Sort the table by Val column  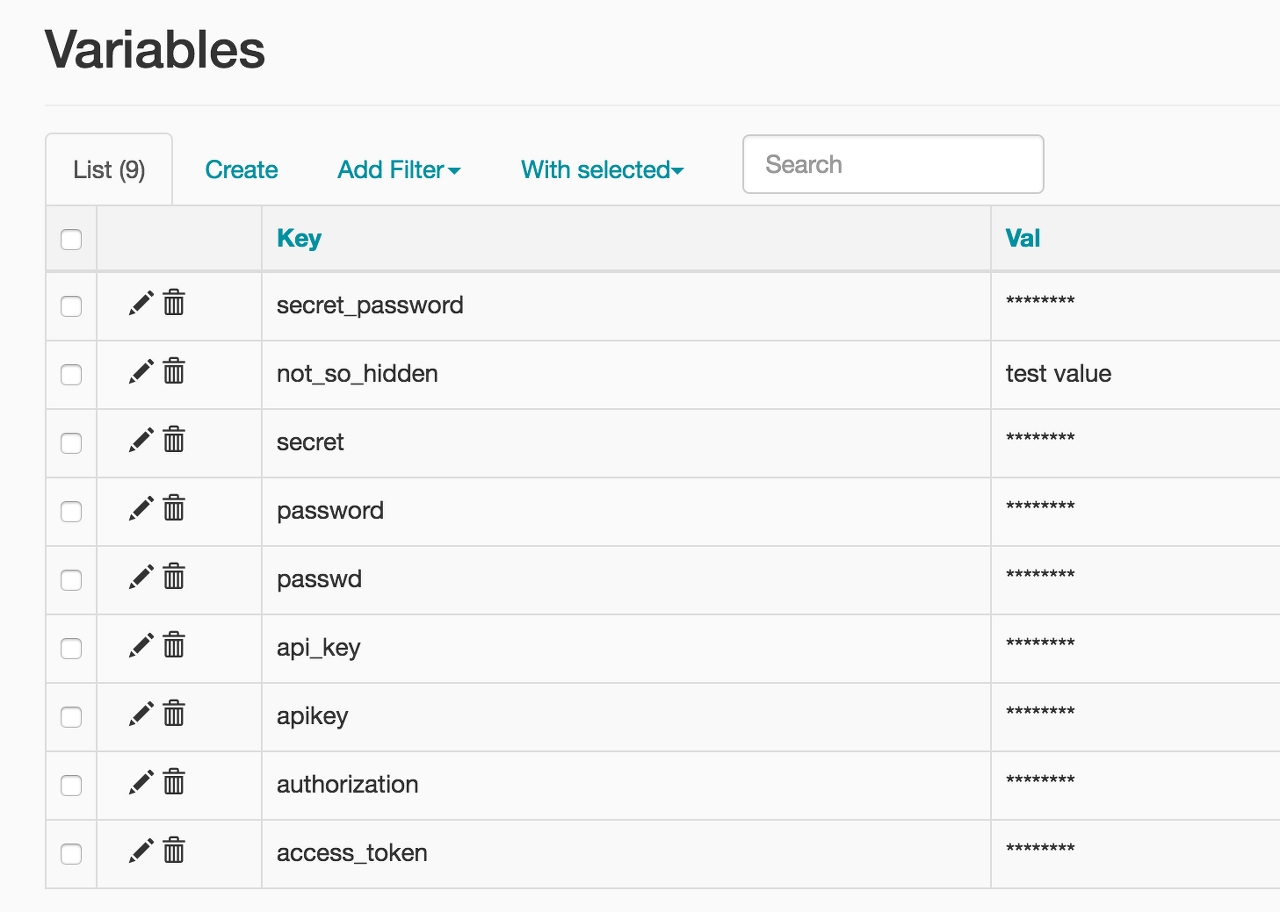click(1023, 238)
